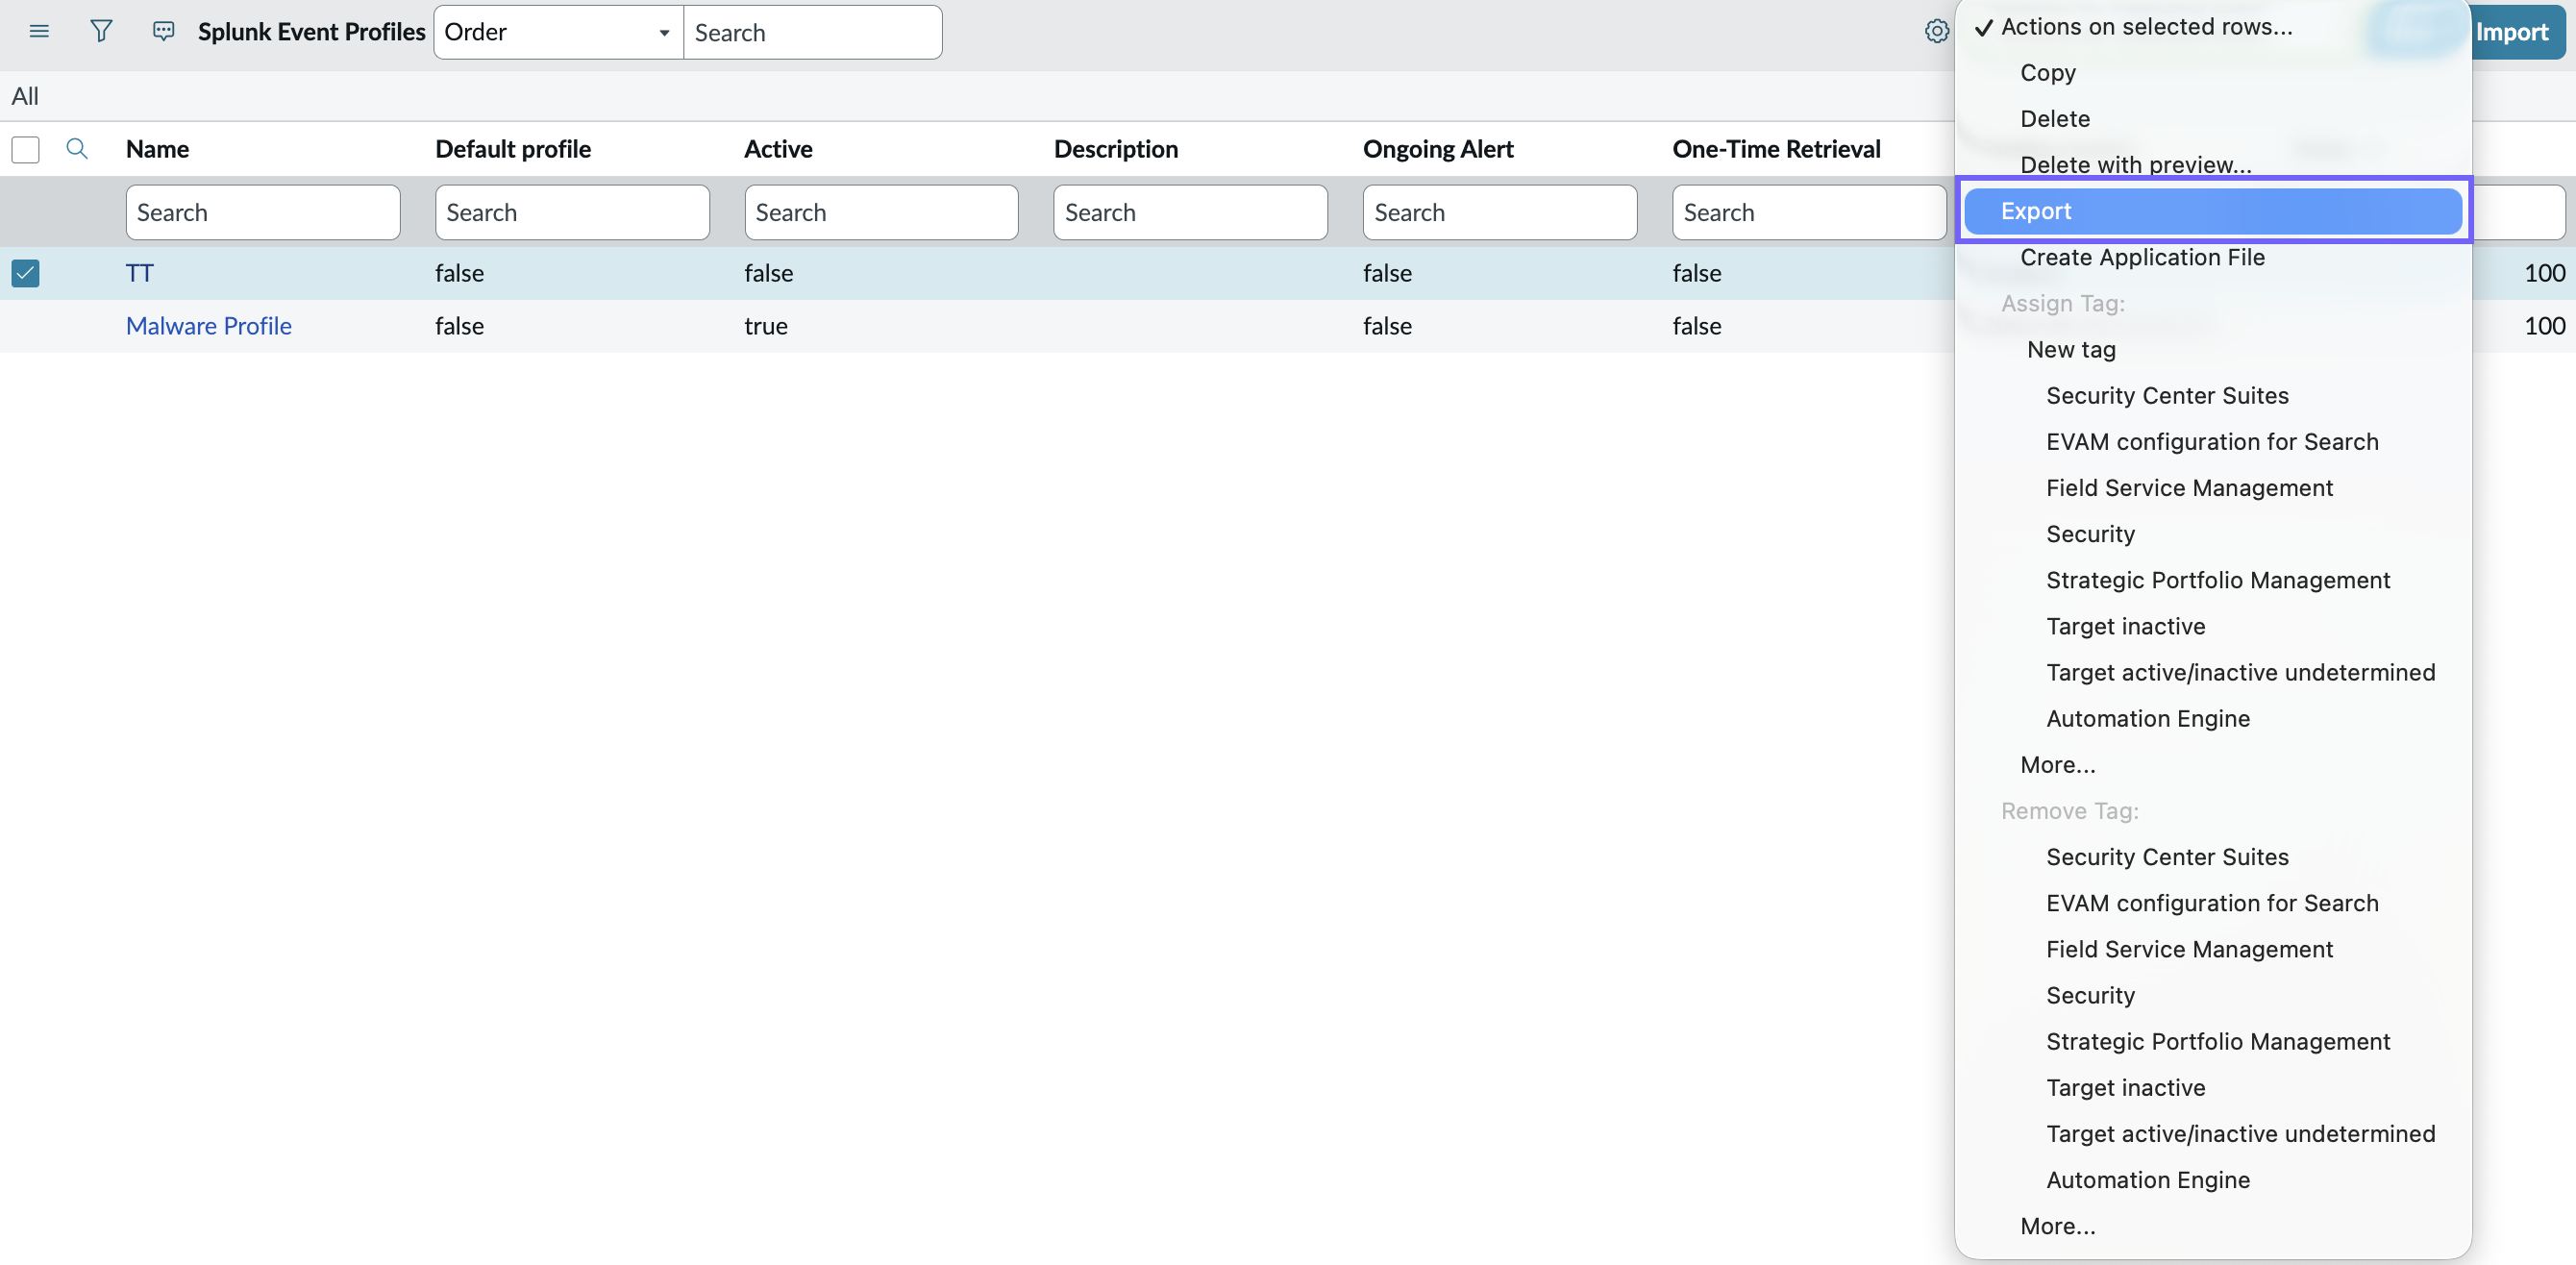This screenshot has height=1265, width=2576.
Task: Remove the EVAM configuration for Search tag
Action: tap(2212, 903)
